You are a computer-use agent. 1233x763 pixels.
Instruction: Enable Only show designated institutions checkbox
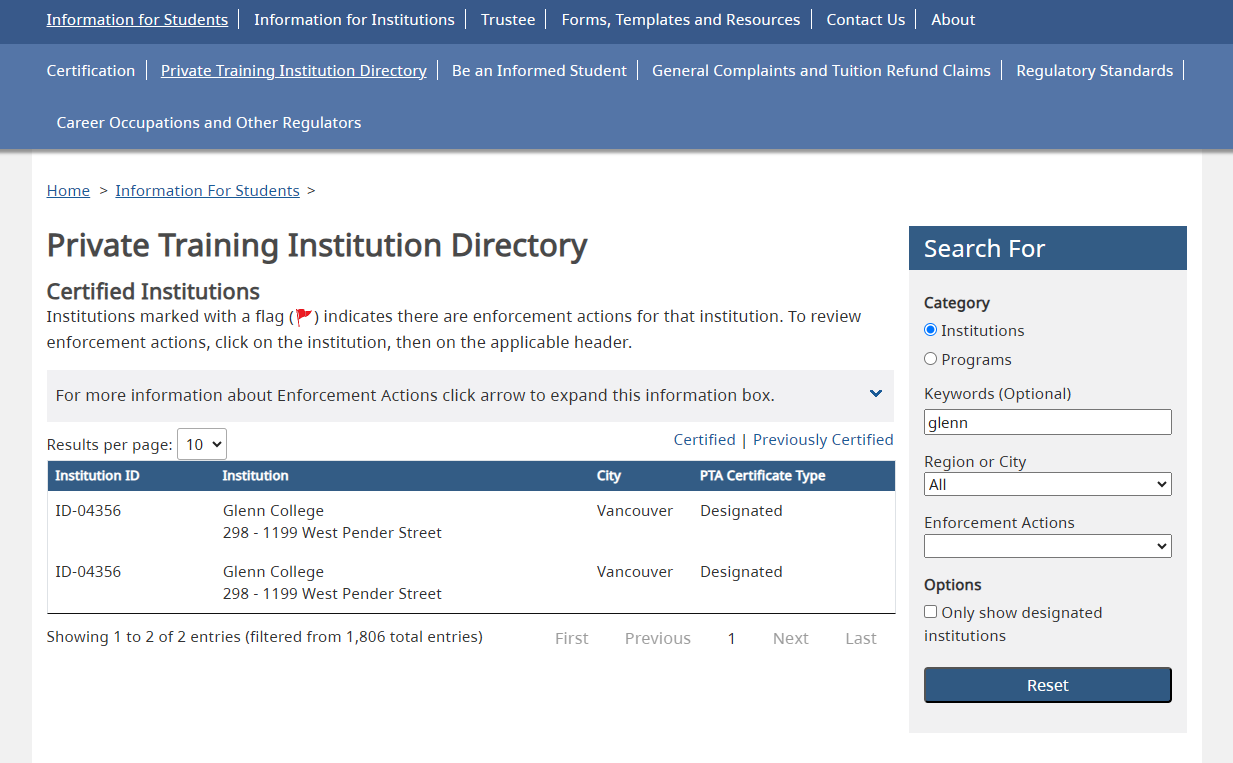(x=931, y=612)
